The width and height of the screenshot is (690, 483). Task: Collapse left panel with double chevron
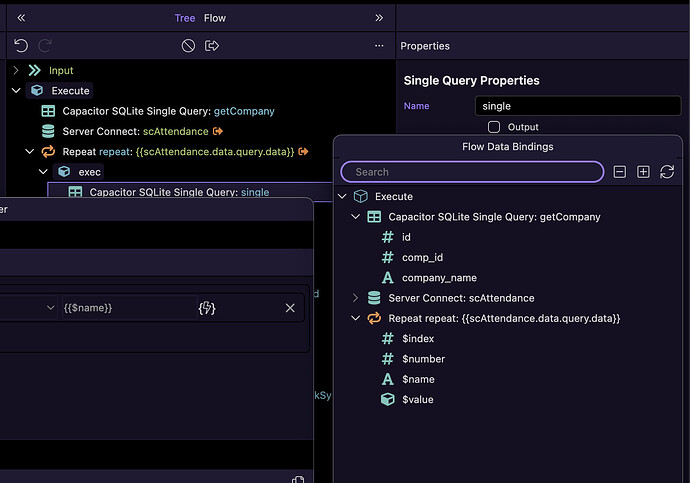pos(21,18)
